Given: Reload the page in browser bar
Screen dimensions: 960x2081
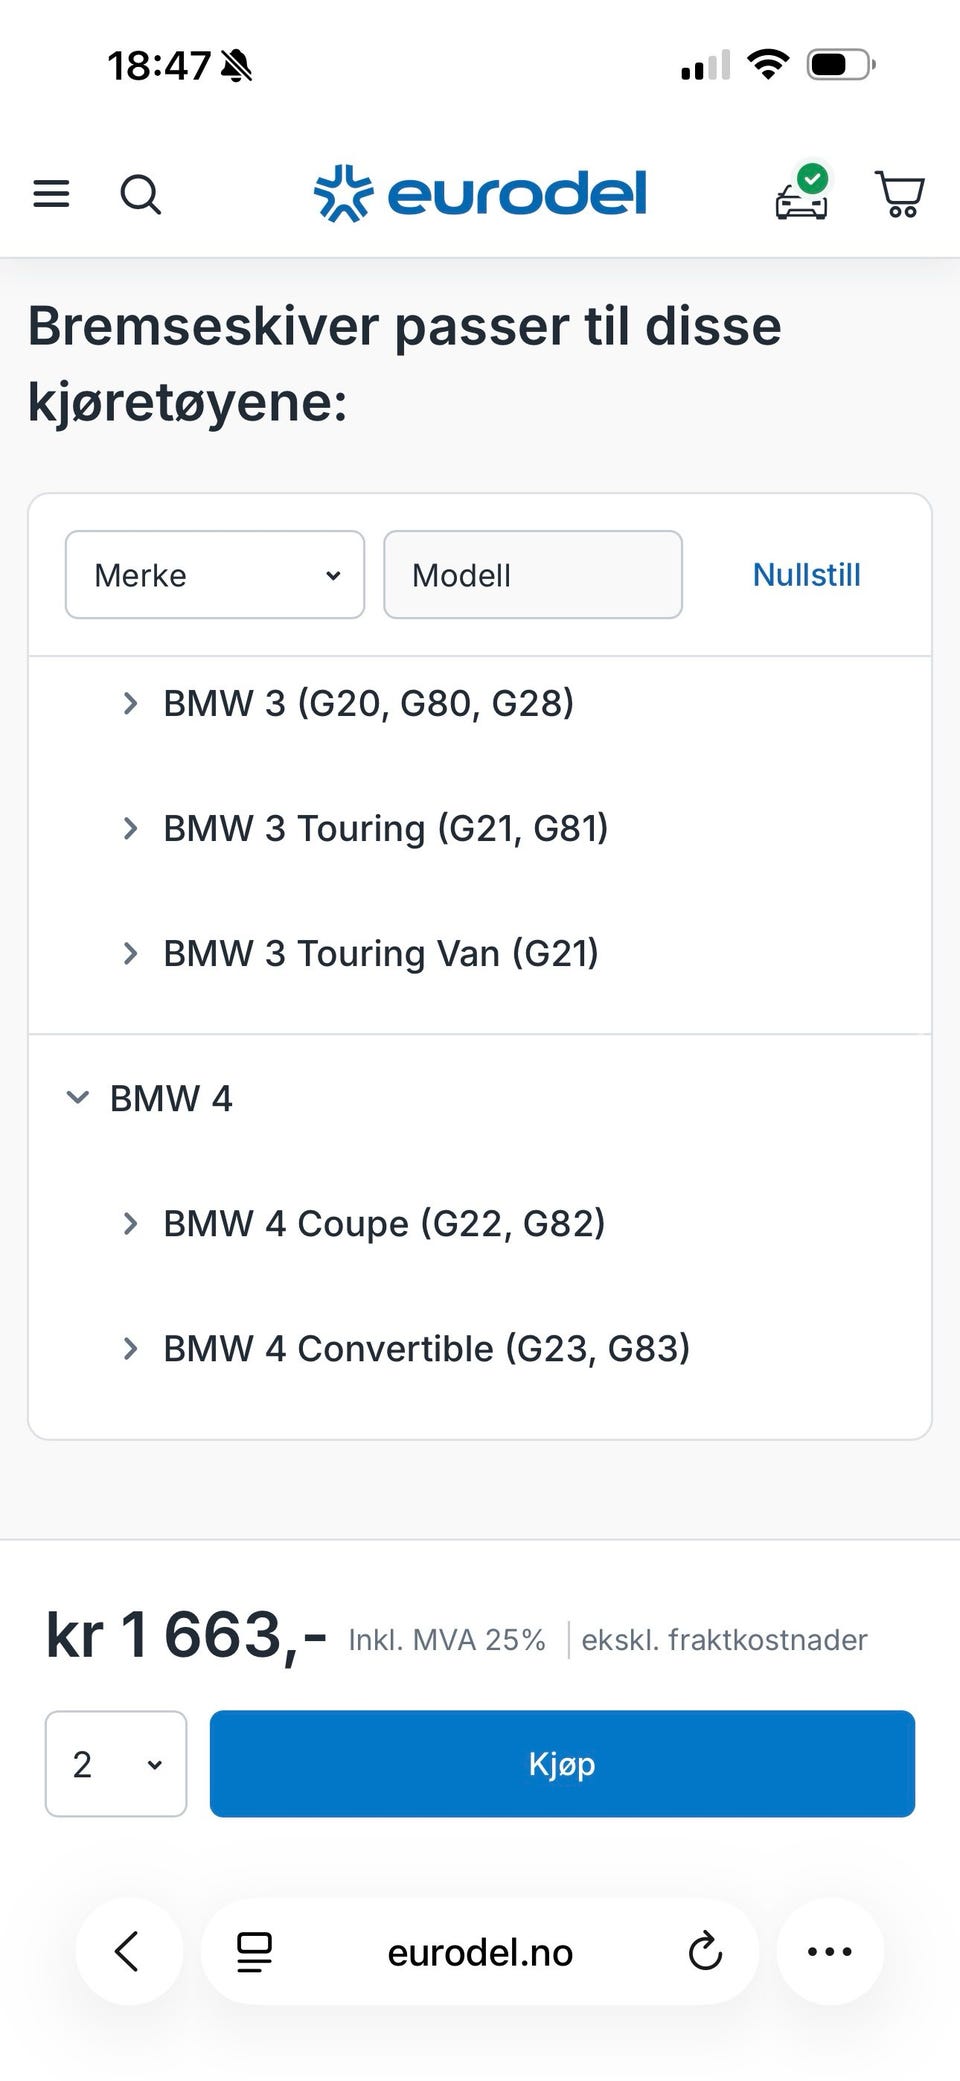Looking at the screenshot, I should click(705, 1951).
